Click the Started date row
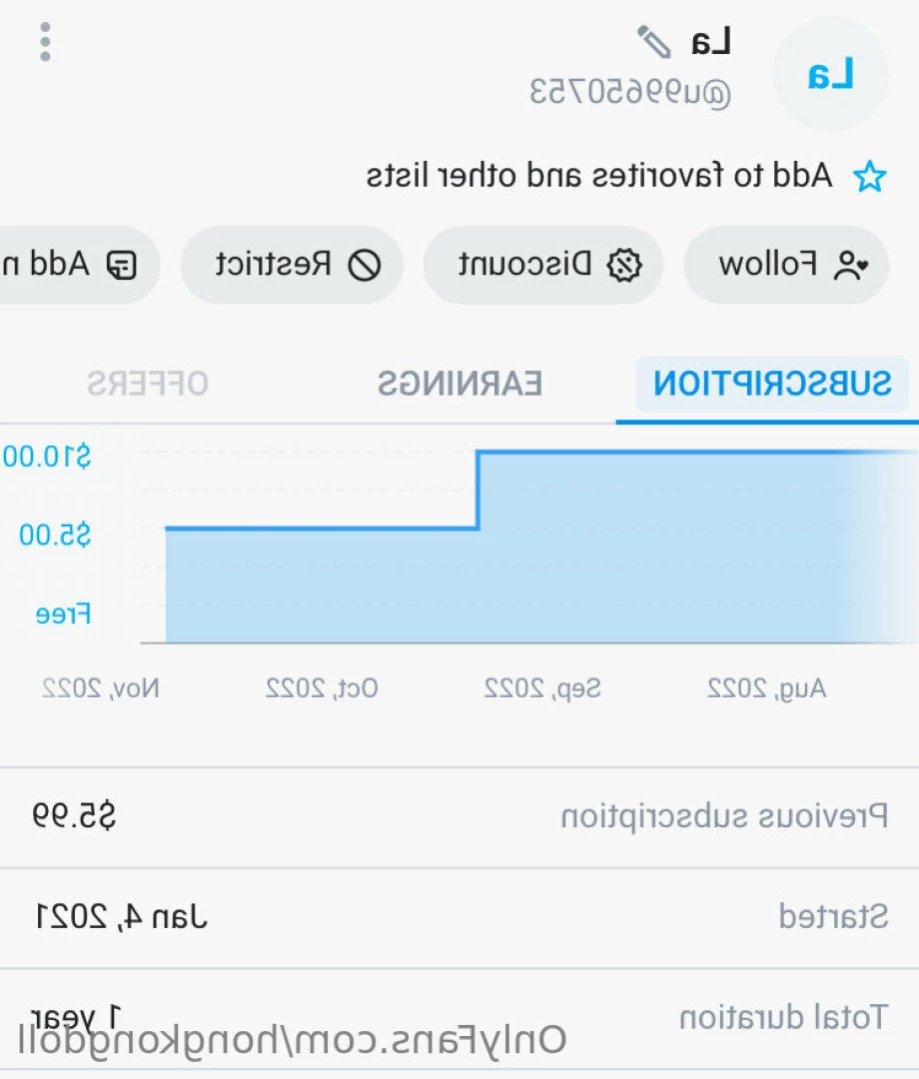 click(x=459, y=917)
